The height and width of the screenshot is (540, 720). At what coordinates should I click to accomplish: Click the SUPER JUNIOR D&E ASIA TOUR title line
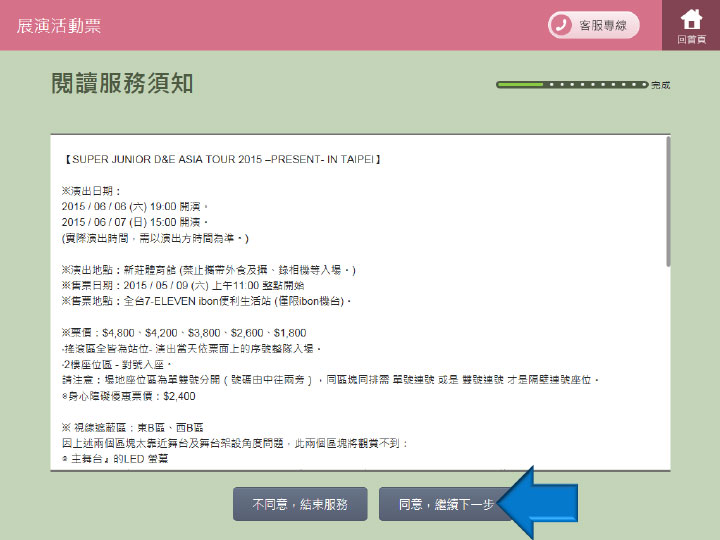pos(220,159)
